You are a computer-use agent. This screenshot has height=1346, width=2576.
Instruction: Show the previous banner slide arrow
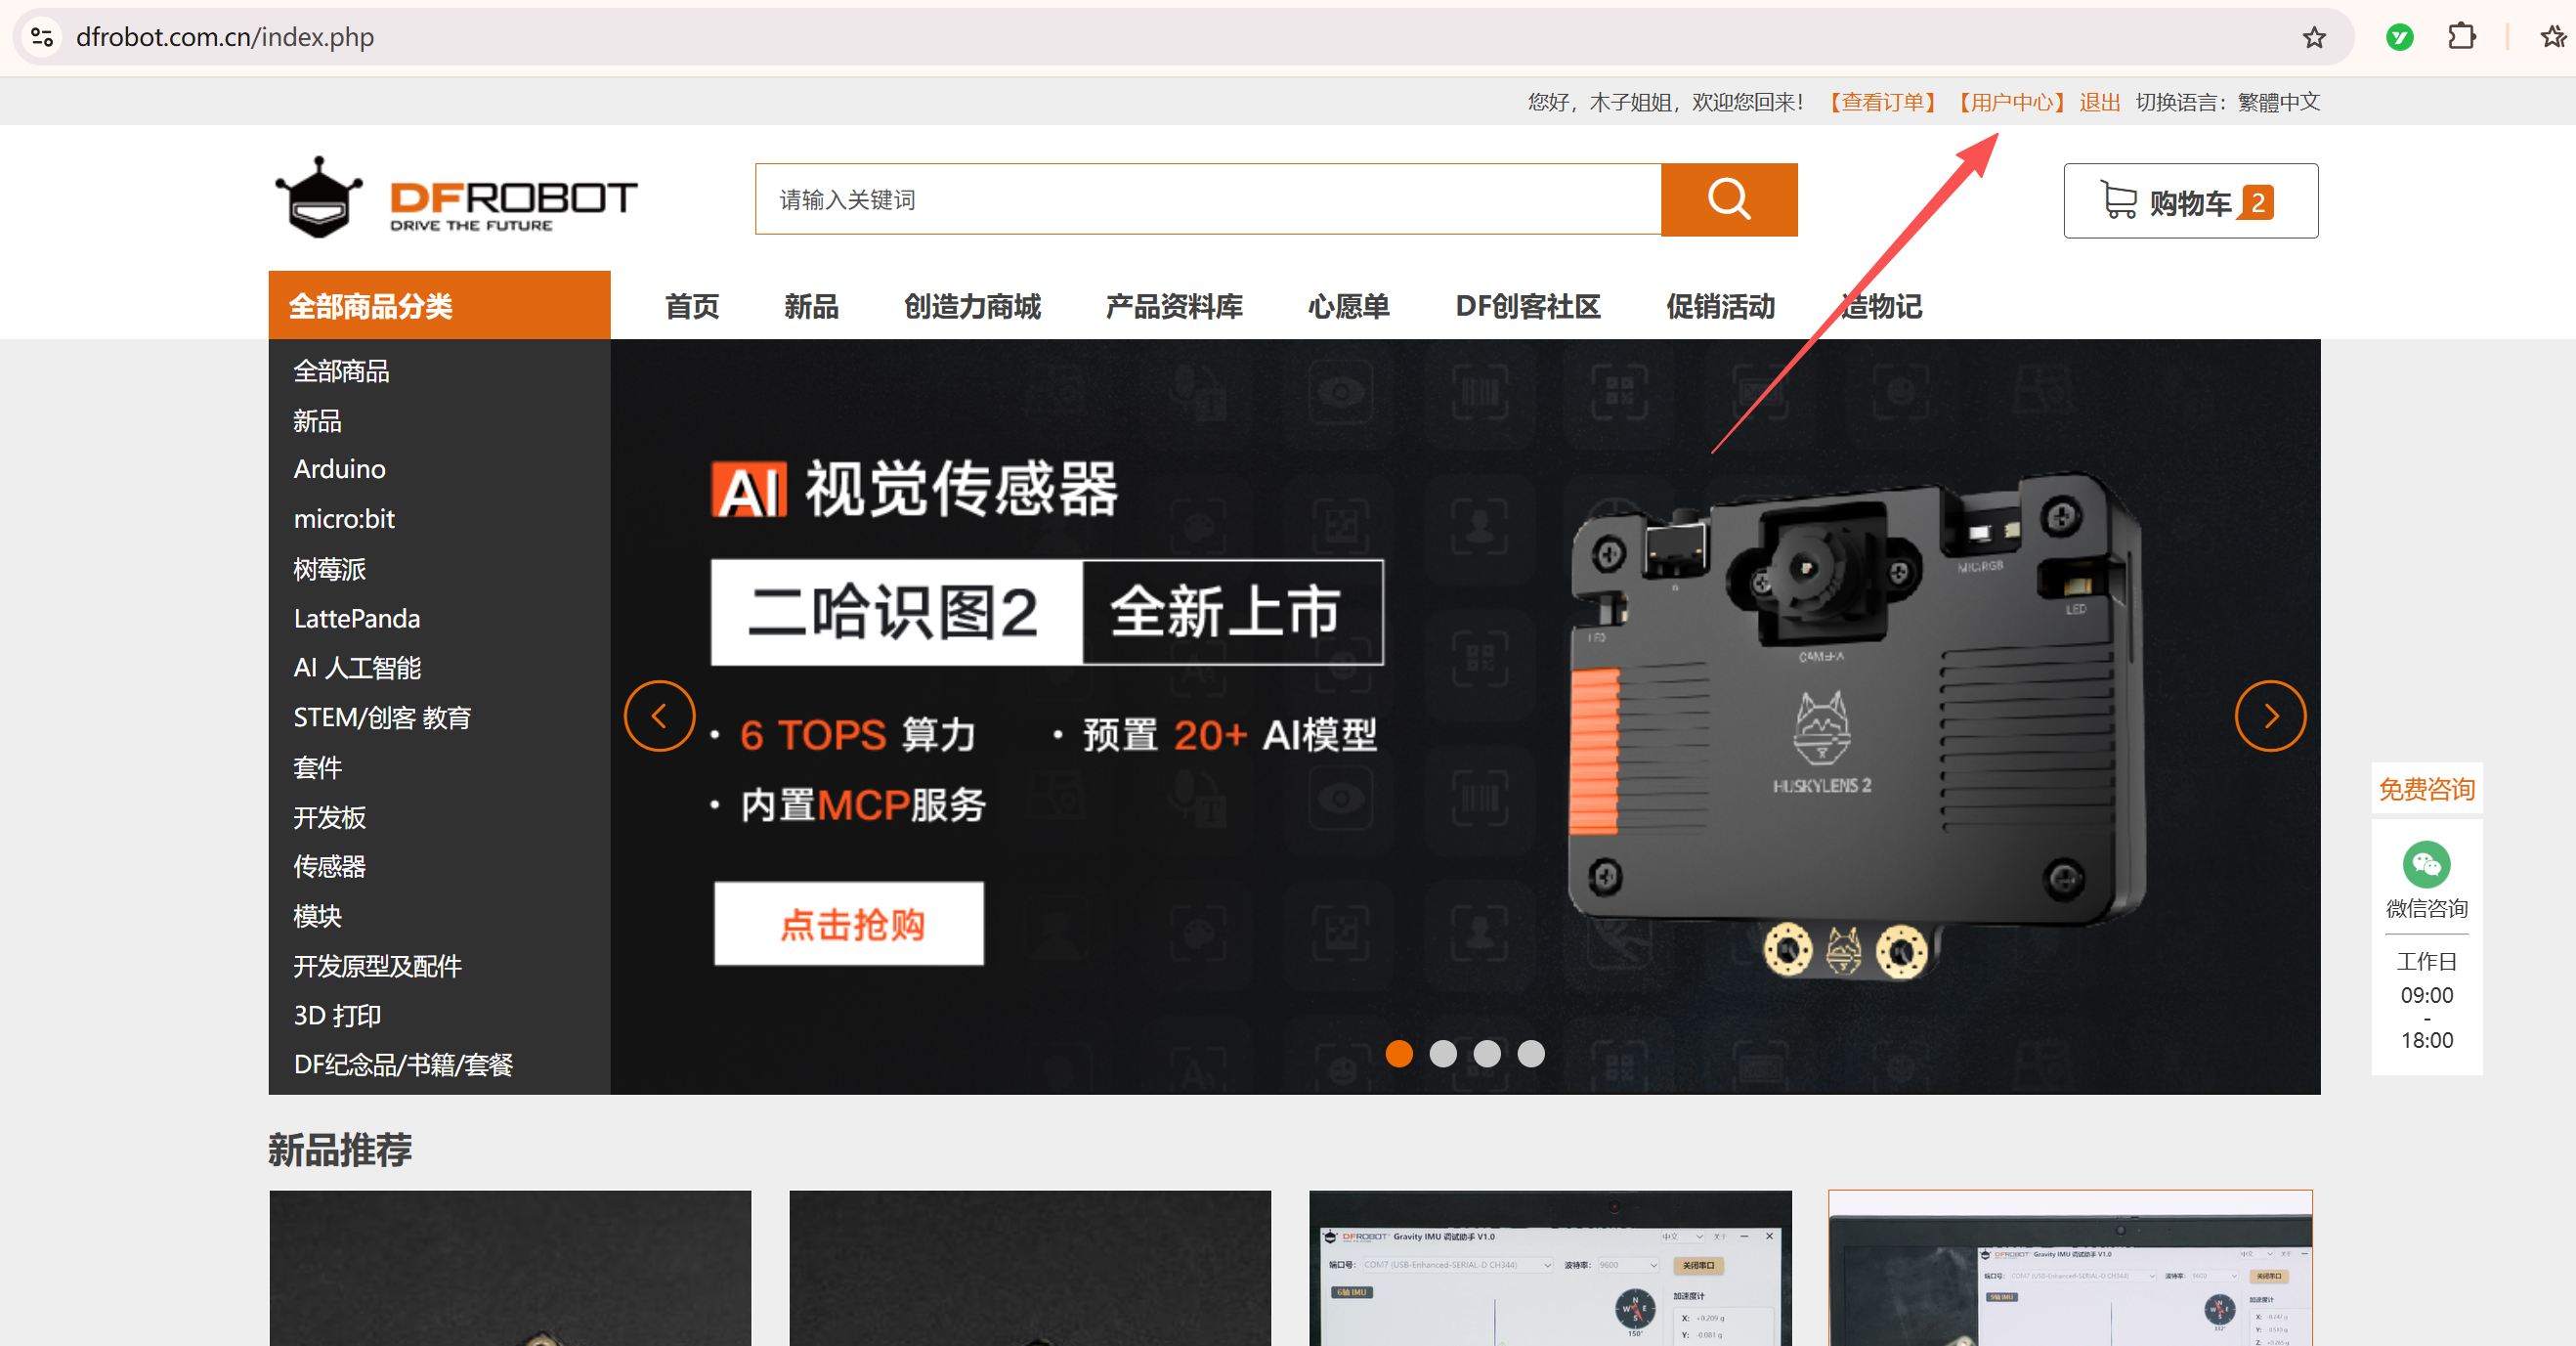659,716
